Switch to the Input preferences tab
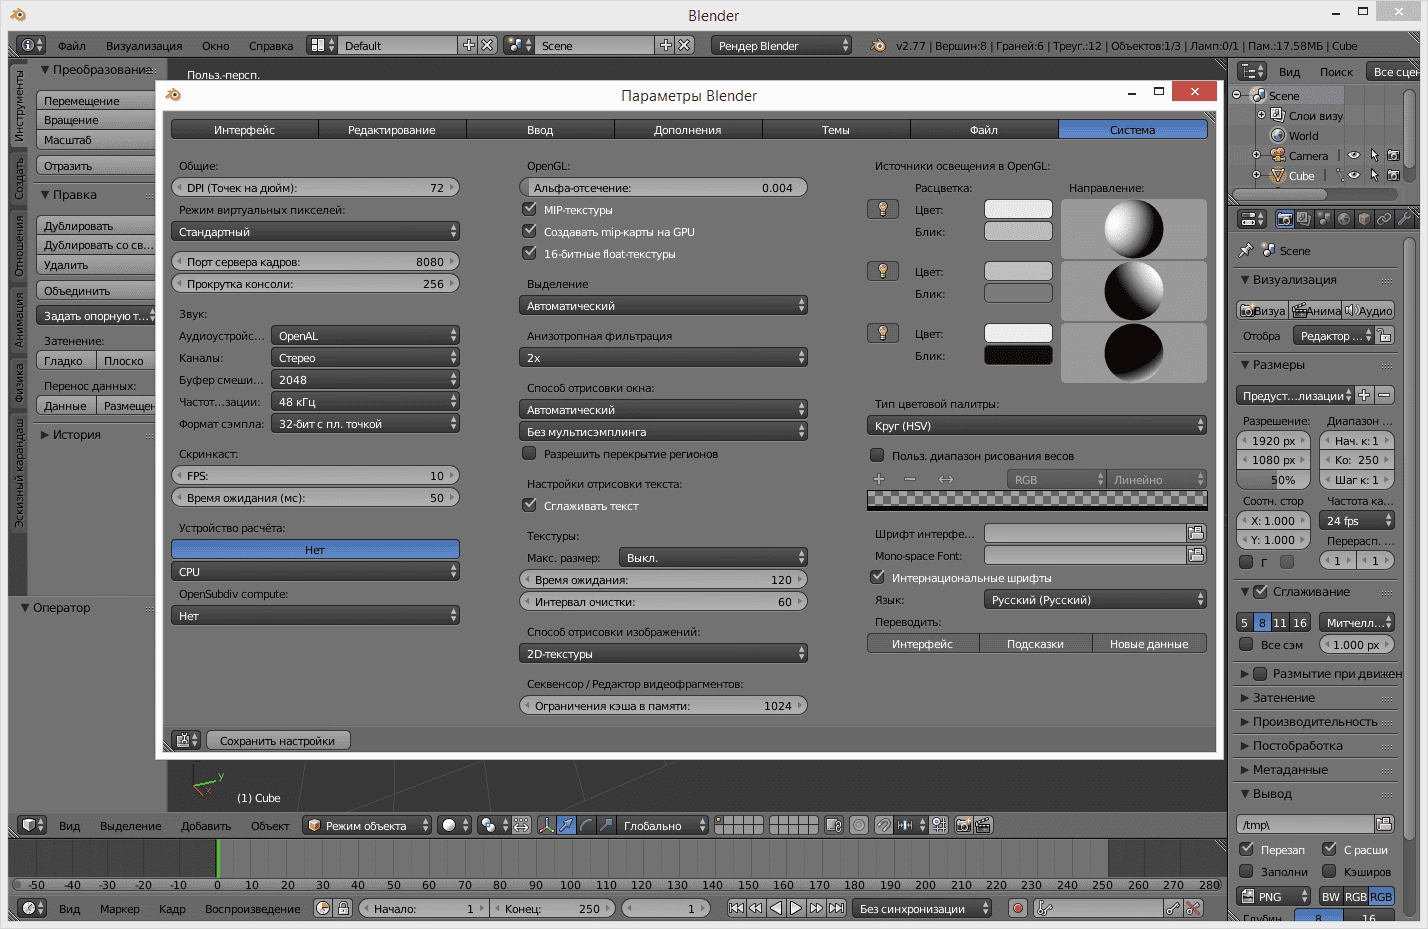 [x=540, y=129]
